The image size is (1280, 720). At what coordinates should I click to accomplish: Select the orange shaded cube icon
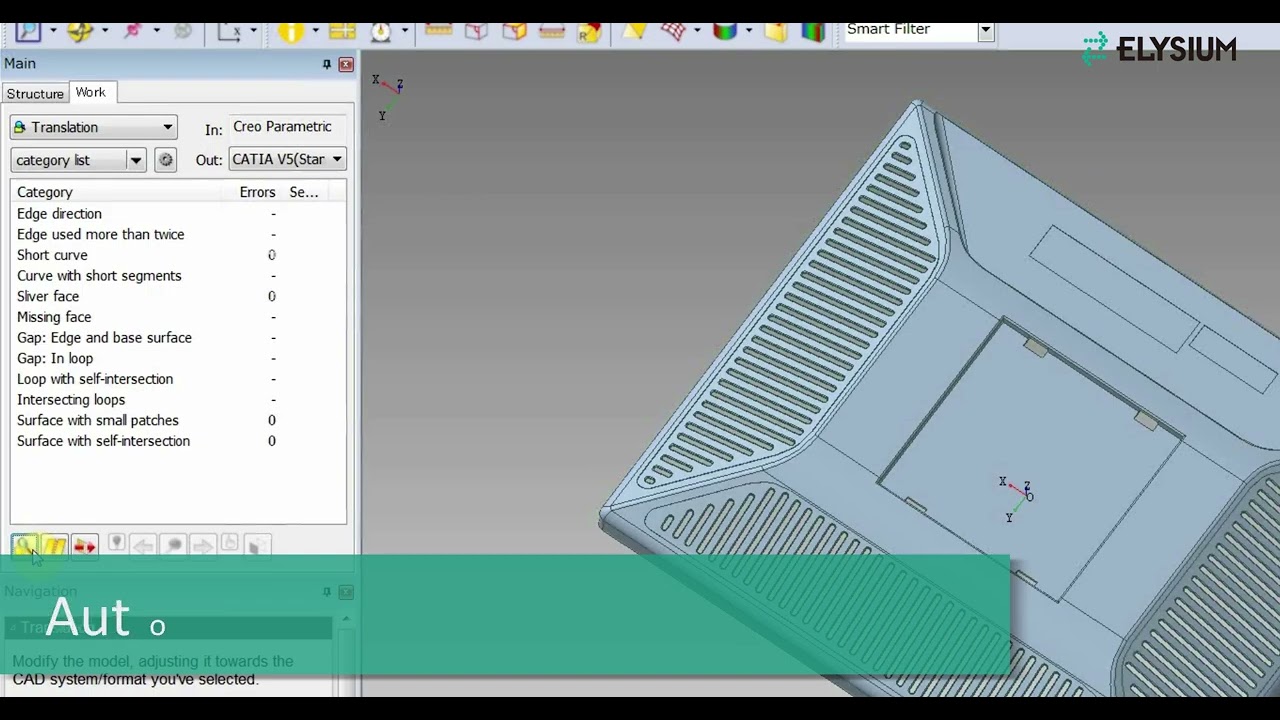[514, 31]
